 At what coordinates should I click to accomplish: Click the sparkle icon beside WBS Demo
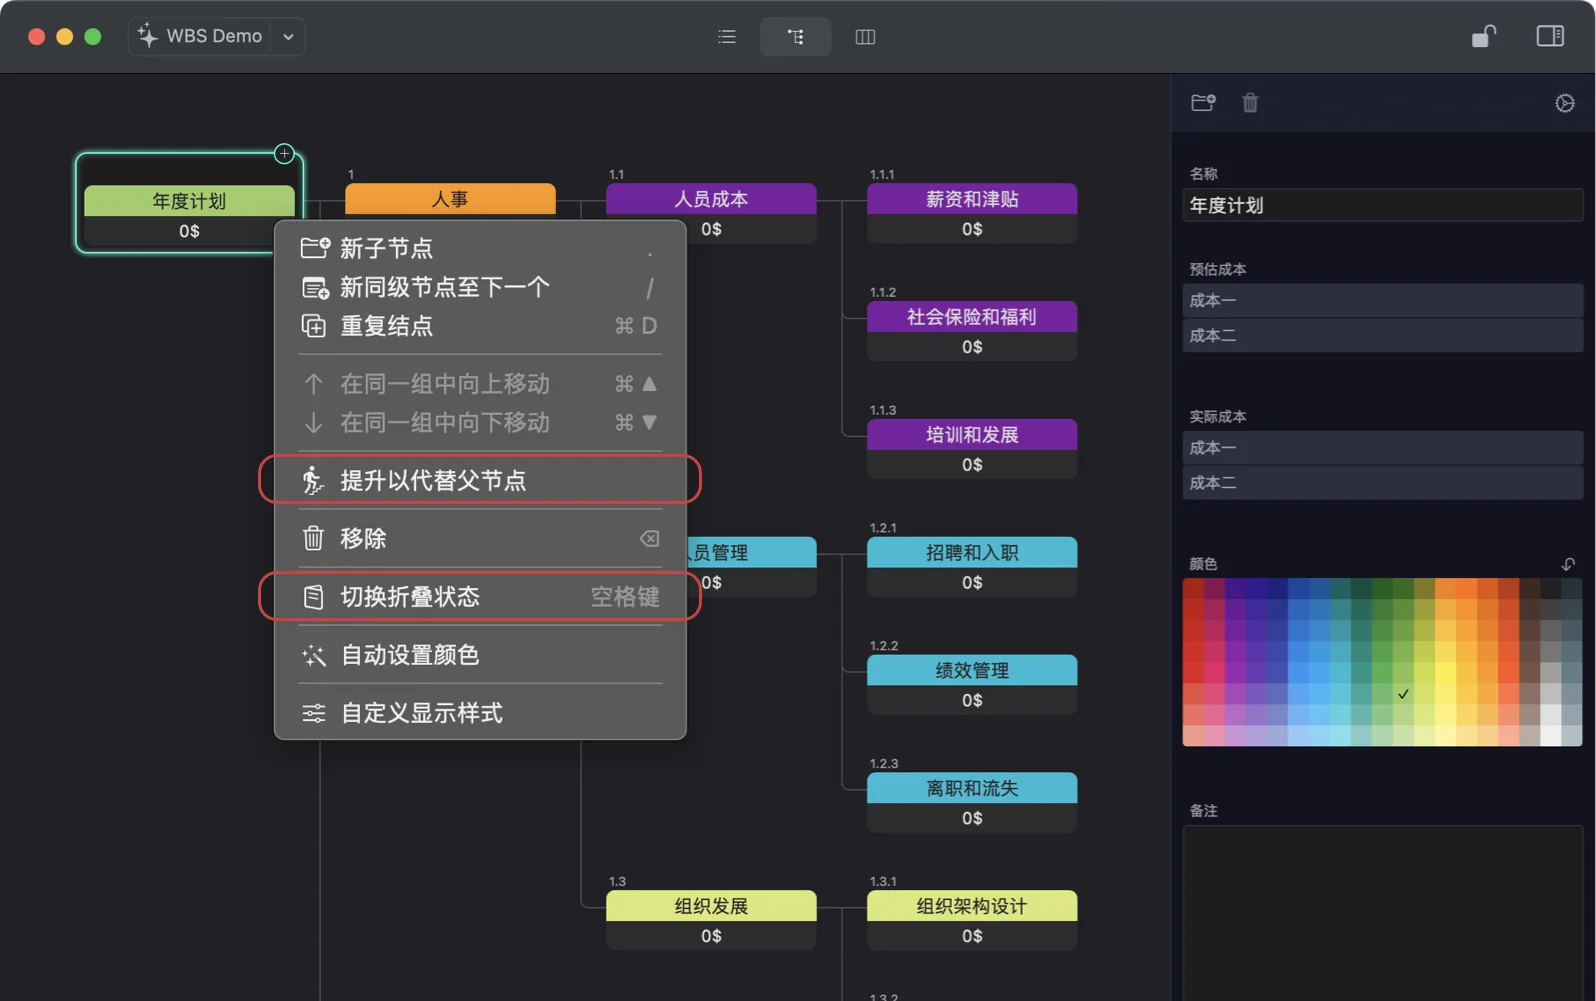[147, 35]
